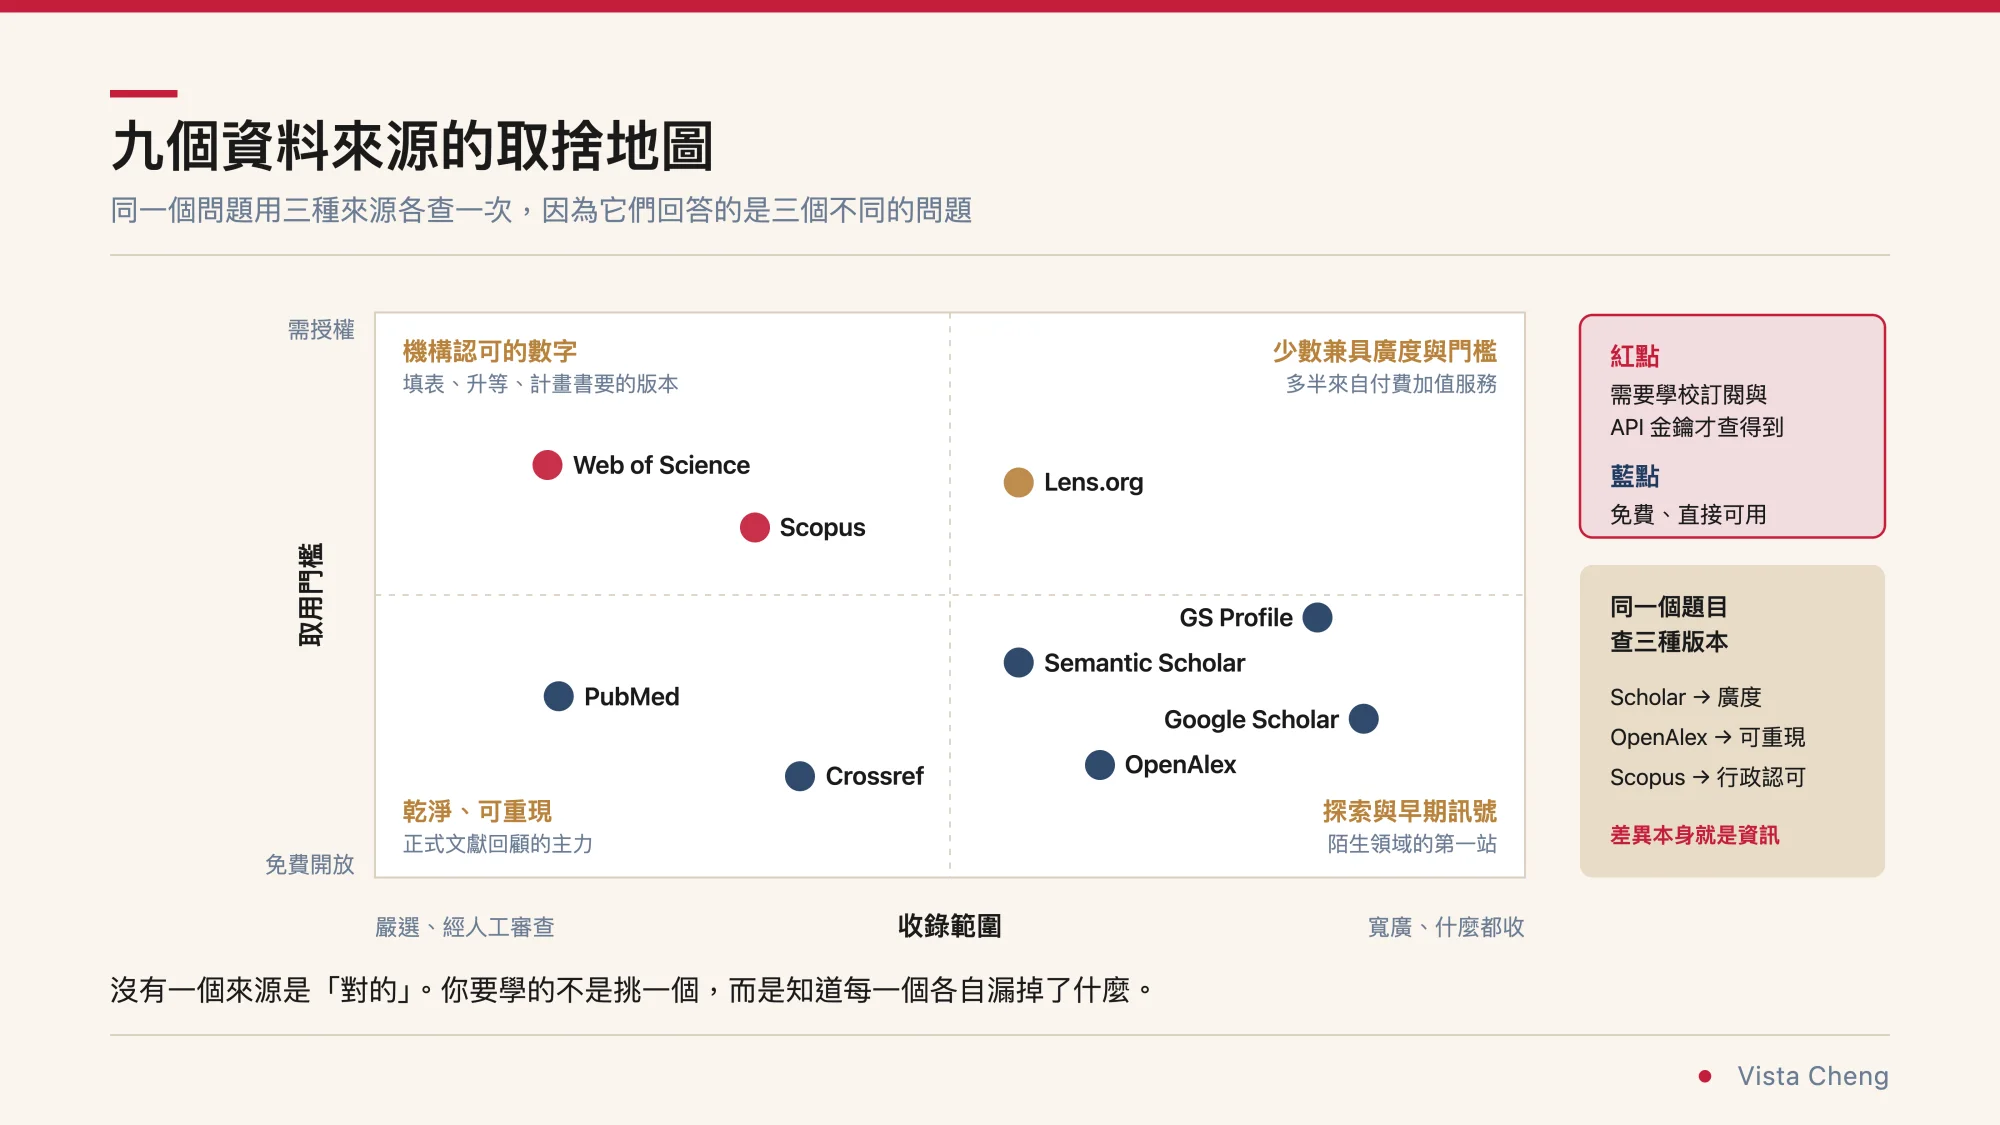Click the legend heading 紅點

click(1635, 356)
